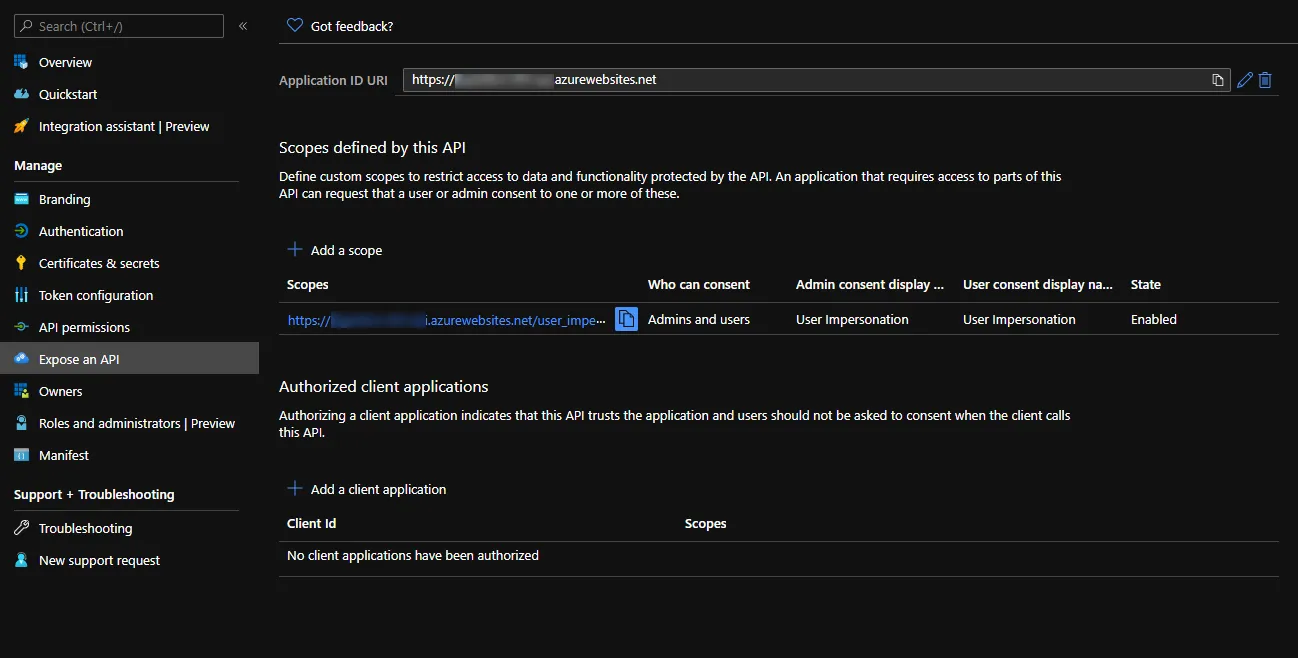Open New support request
This screenshot has height=658, width=1298.
(99, 560)
